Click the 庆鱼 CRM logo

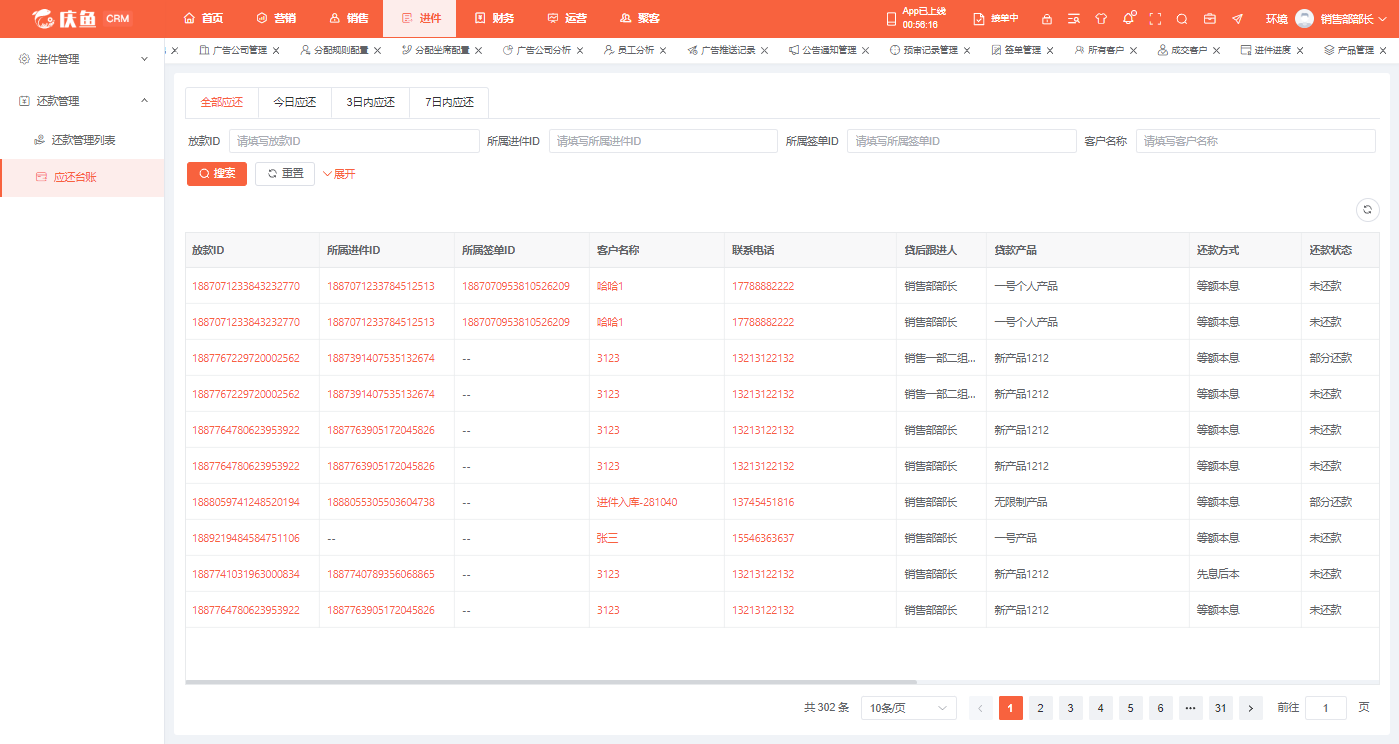[83, 18]
